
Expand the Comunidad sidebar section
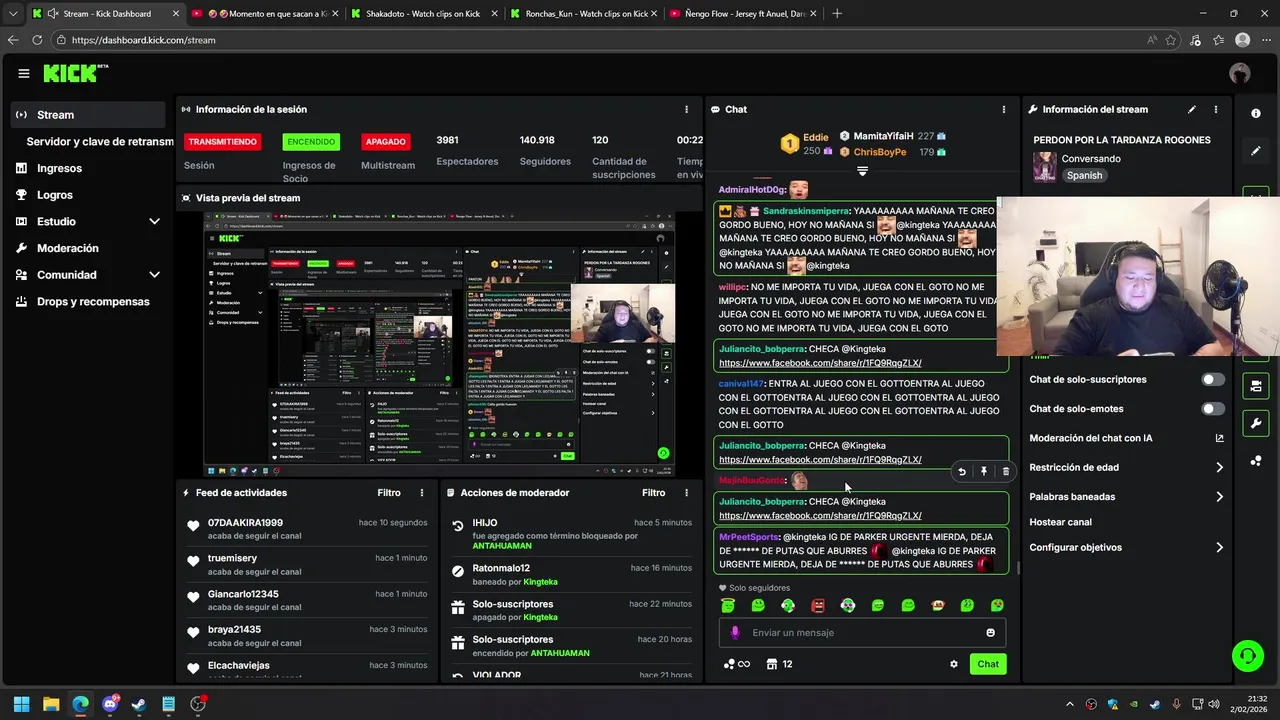pos(154,274)
